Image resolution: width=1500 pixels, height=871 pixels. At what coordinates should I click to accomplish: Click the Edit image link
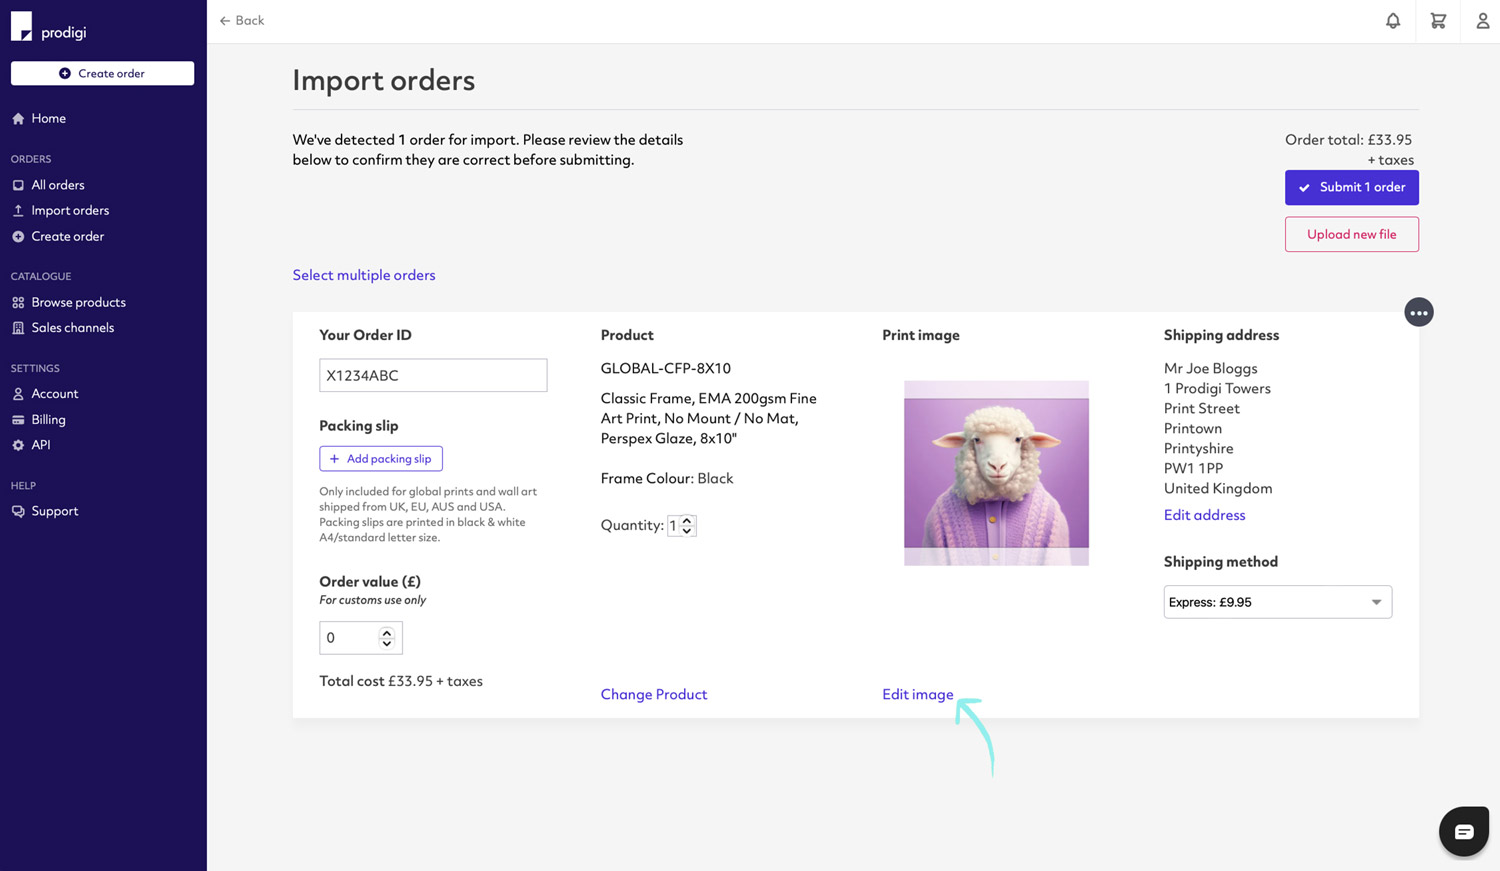[x=917, y=694]
